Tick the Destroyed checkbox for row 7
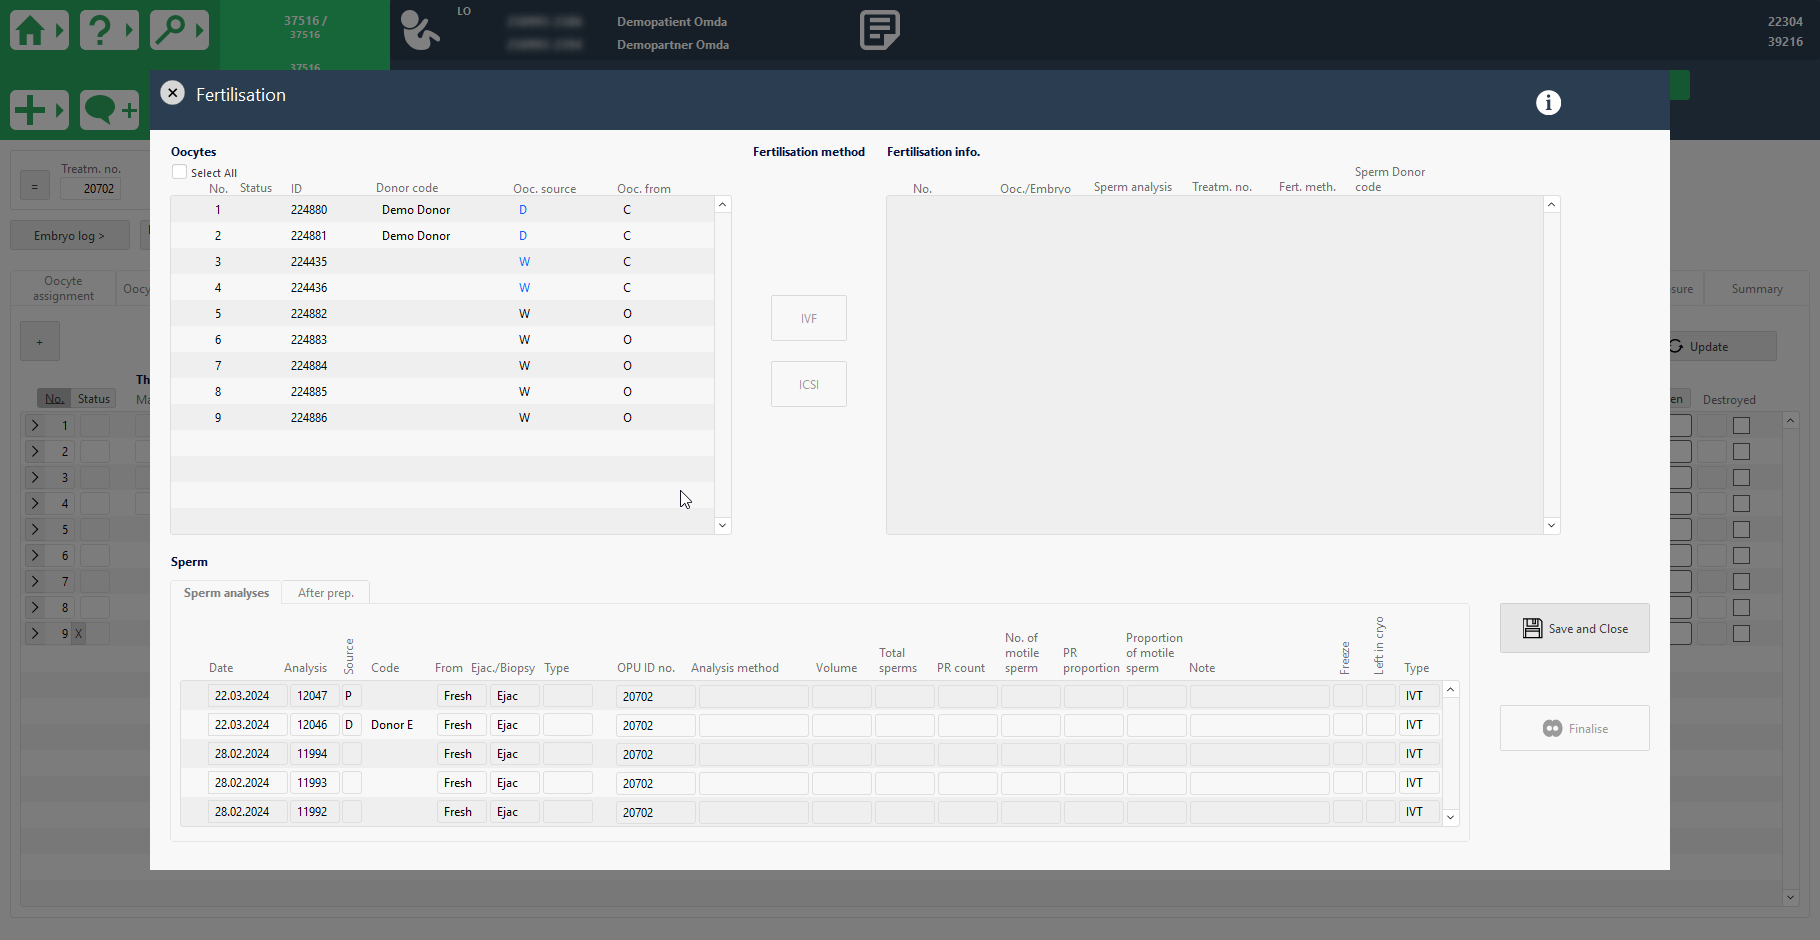The width and height of the screenshot is (1820, 940). click(1742, 582)
